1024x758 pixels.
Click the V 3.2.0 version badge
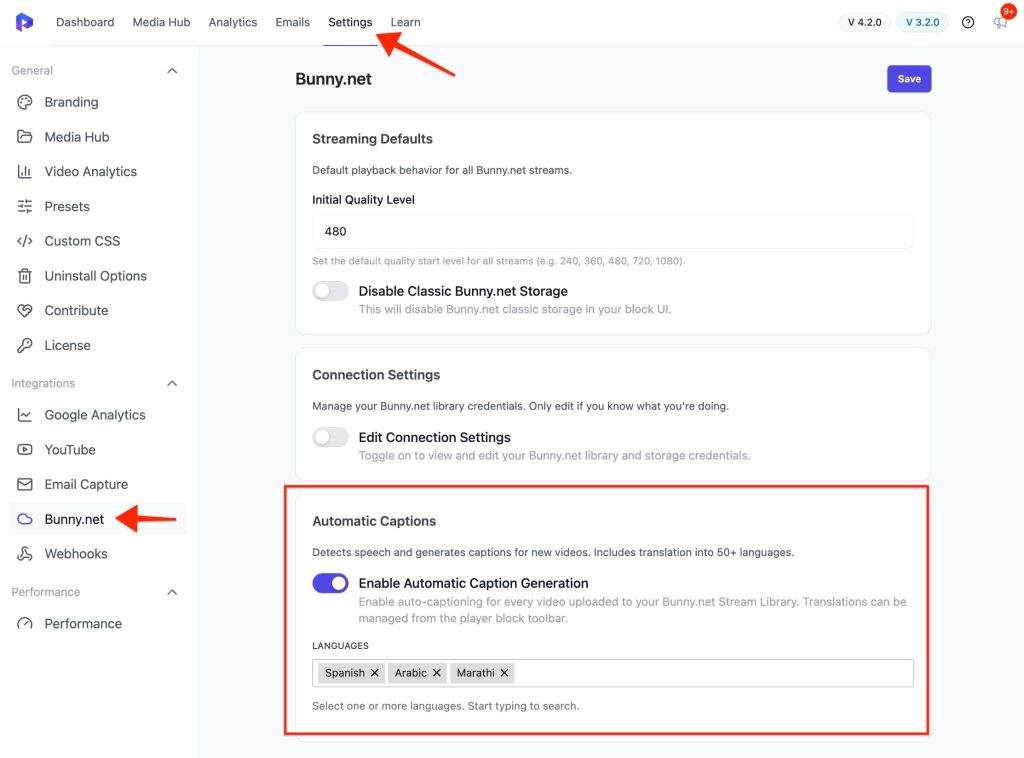(923, 22)
